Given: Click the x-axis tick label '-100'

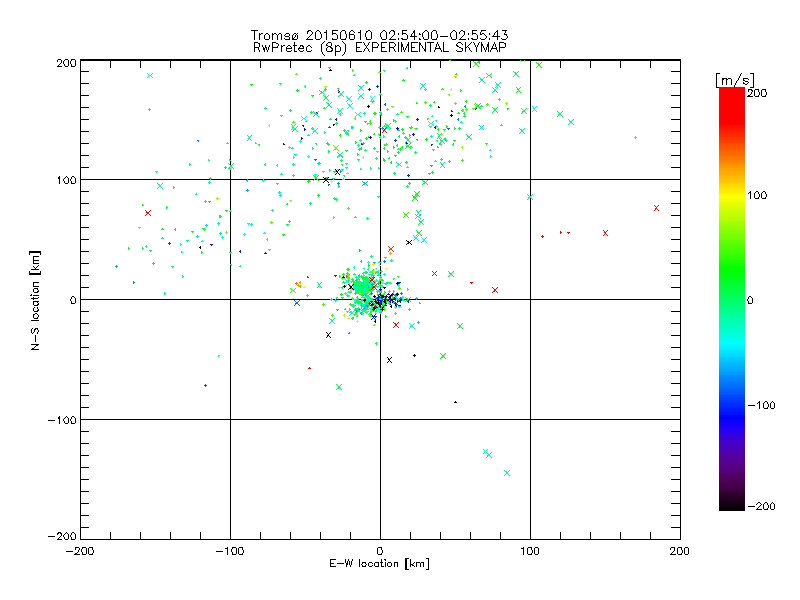Looking at the screenshot, I should coord(230,551).
